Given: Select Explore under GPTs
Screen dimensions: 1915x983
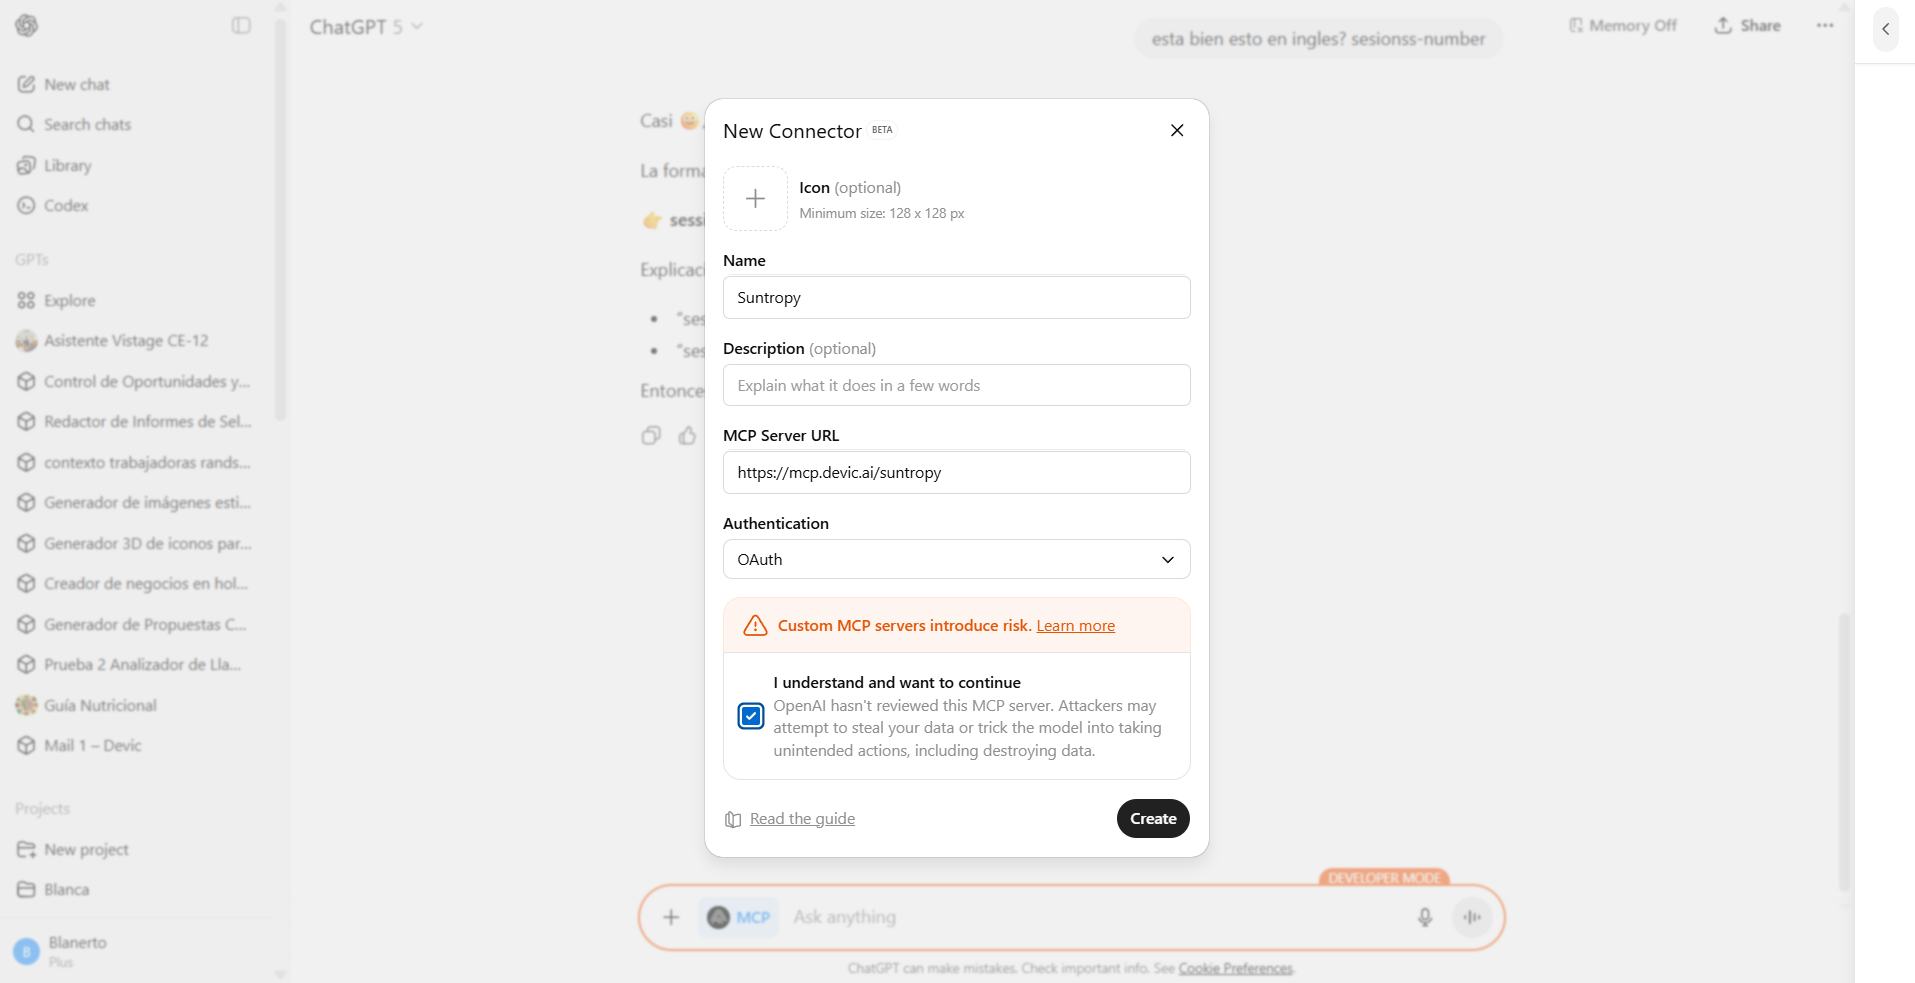Looking at the screenshot, I should pyautogui.click(x=70, y=300).
